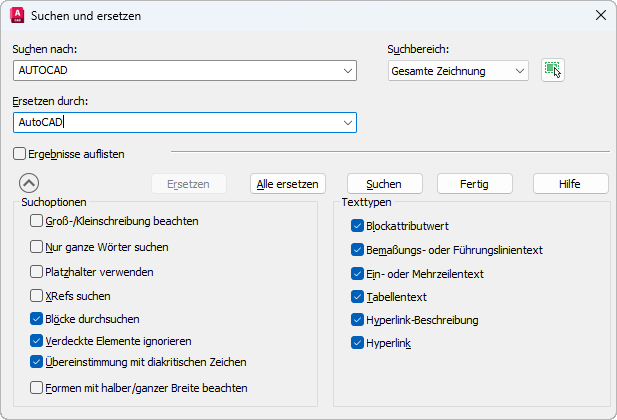
Task: Toggle 'Tabellentext' checkbox off
Action: (358, 297)
